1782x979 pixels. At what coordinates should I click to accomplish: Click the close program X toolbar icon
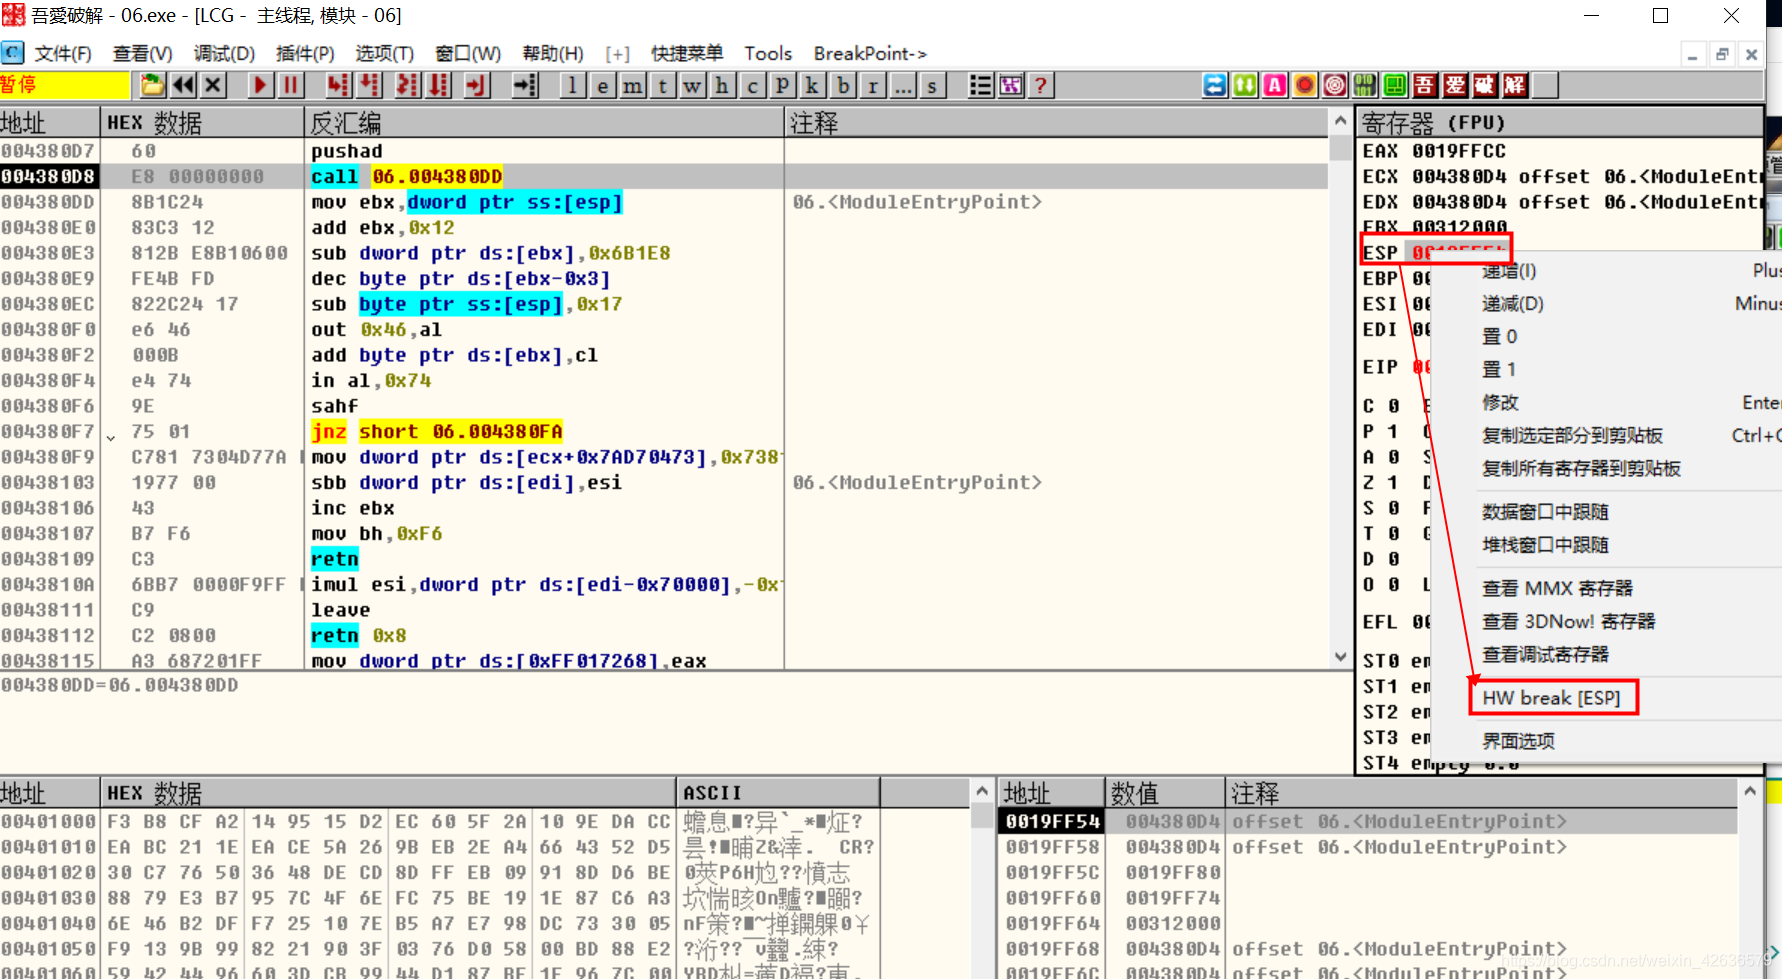point(213,85)
